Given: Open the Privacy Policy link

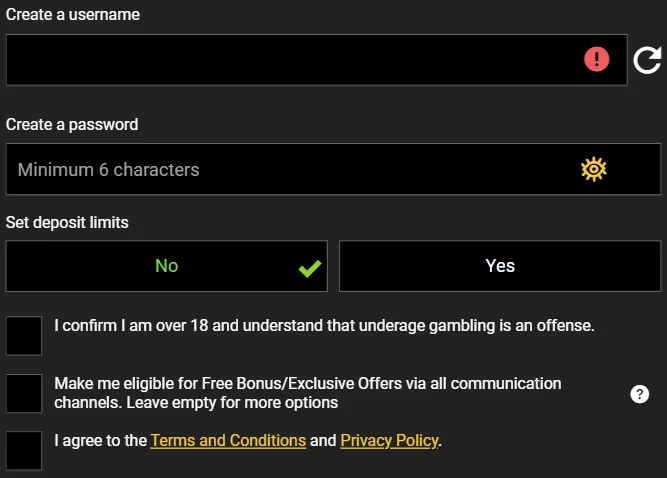Looking at the screenshot, I should click(x=389, y=440).
